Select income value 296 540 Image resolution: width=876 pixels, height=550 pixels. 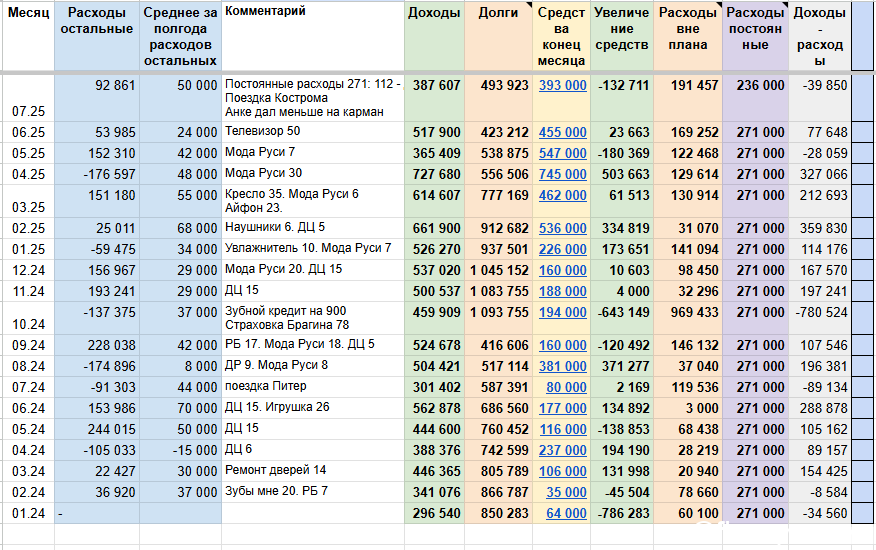434,513
